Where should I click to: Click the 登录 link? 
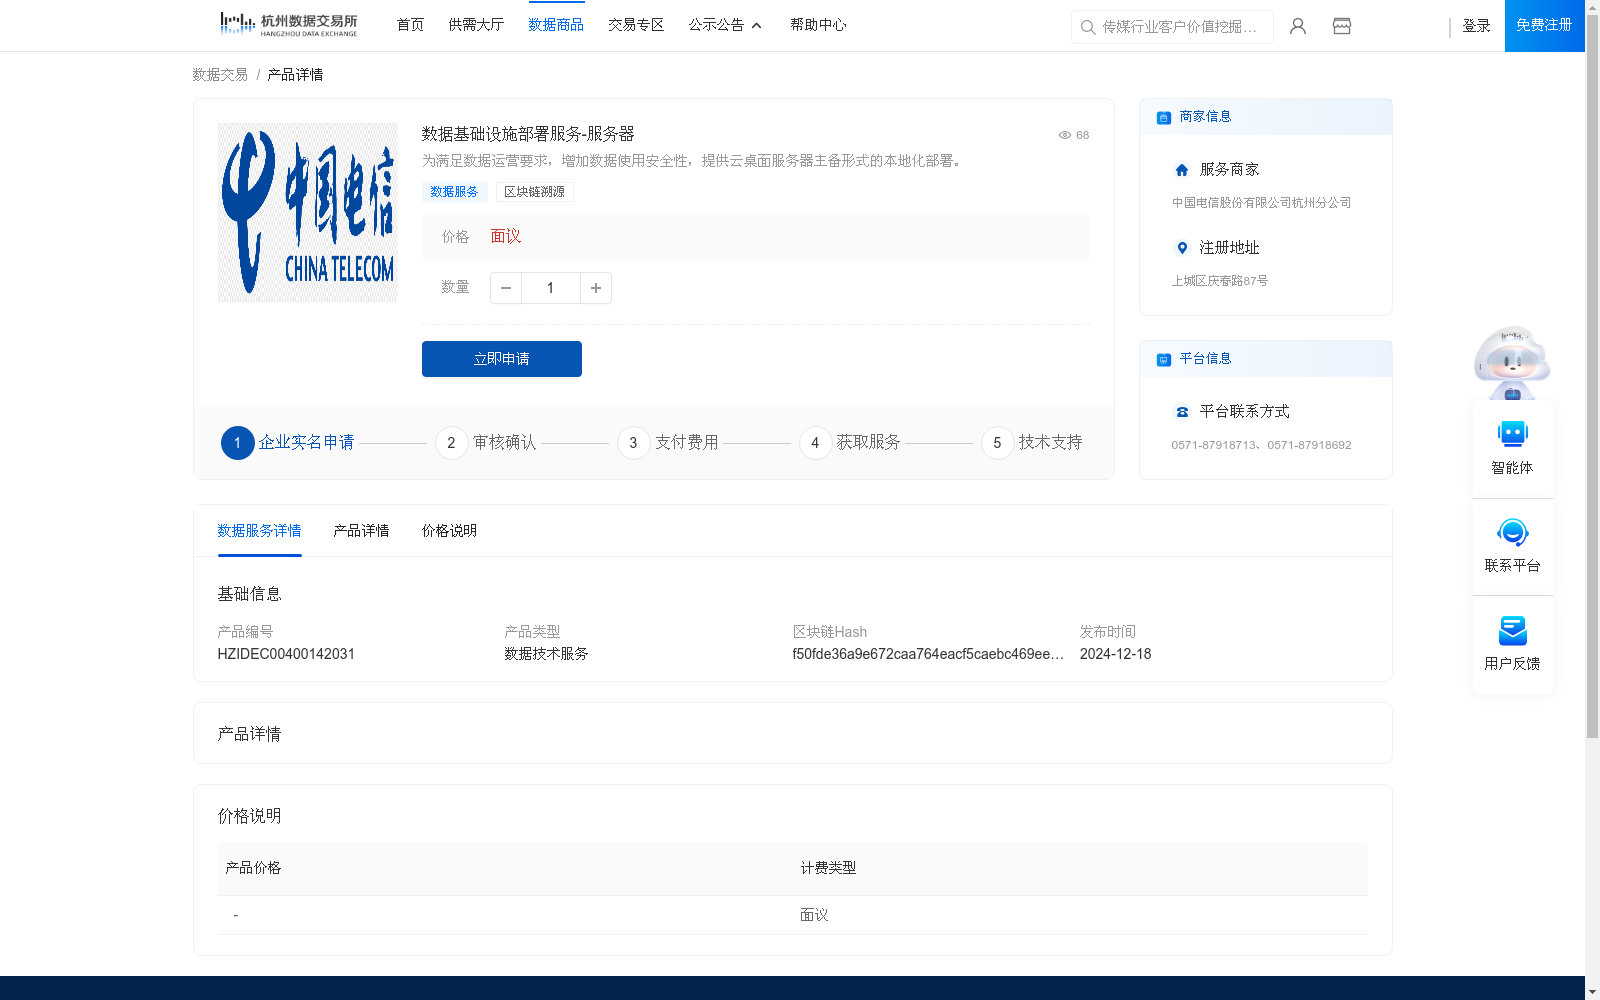(x=1476, y=26)
